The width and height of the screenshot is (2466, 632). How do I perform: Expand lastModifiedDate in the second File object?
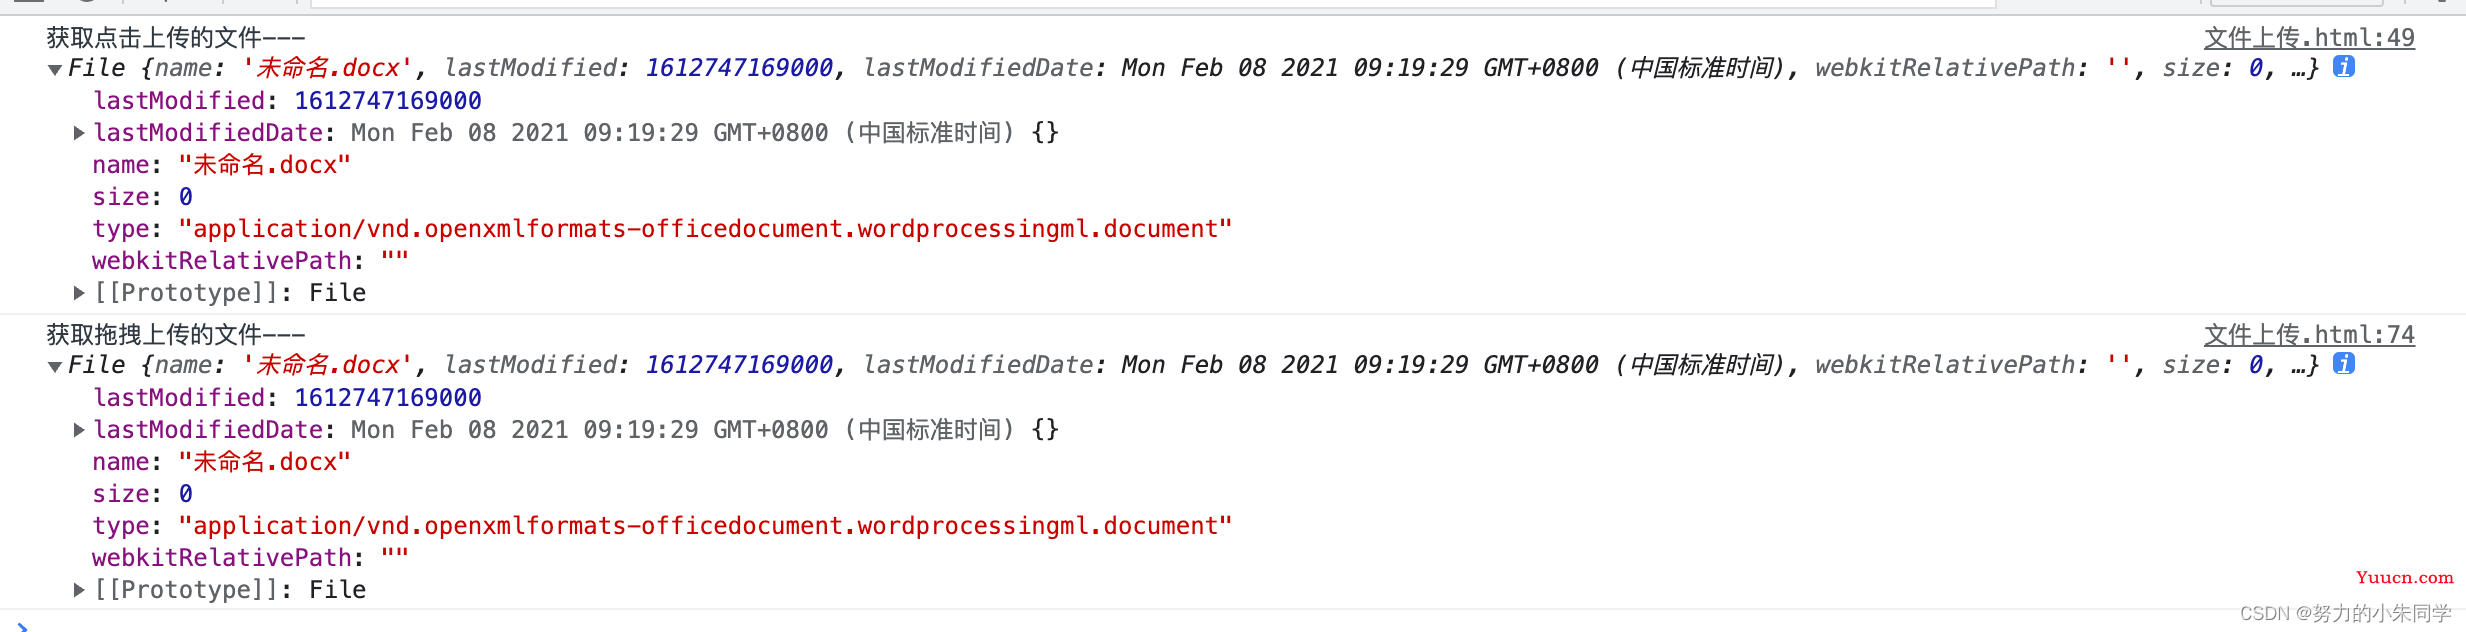pyautogui.click(x=79, y=430)
